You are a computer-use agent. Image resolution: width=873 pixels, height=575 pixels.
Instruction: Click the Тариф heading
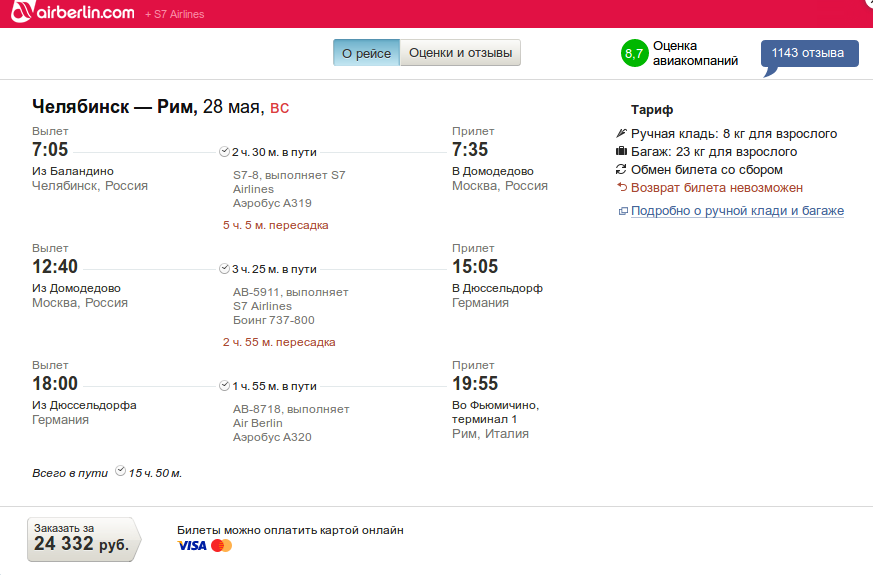click(652, 110)
